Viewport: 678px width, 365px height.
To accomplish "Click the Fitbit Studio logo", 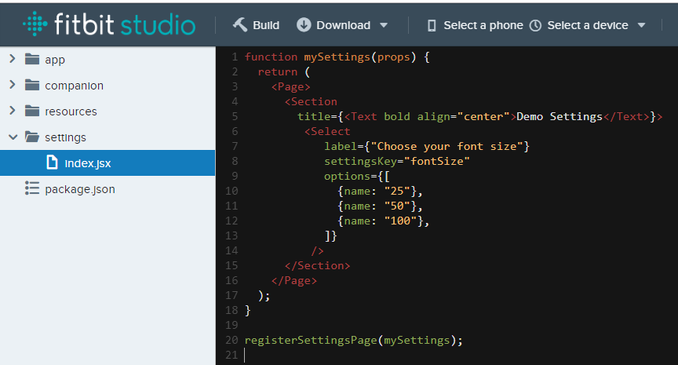I will point(109,24).
